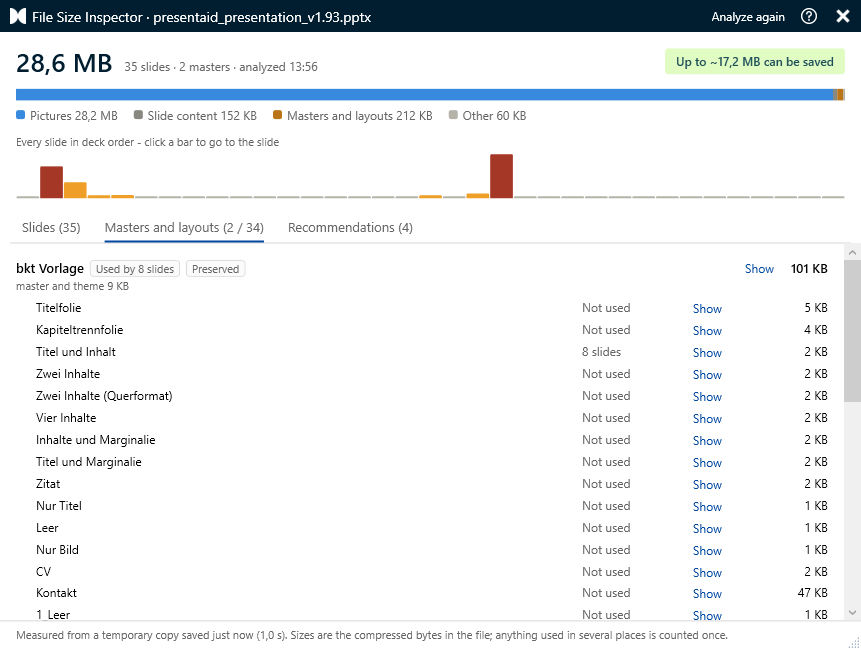Image resolution: width=861 pixels, height=650 pixels.
Task: Show the Titelfolie layout
Action: tap(707, 309)
